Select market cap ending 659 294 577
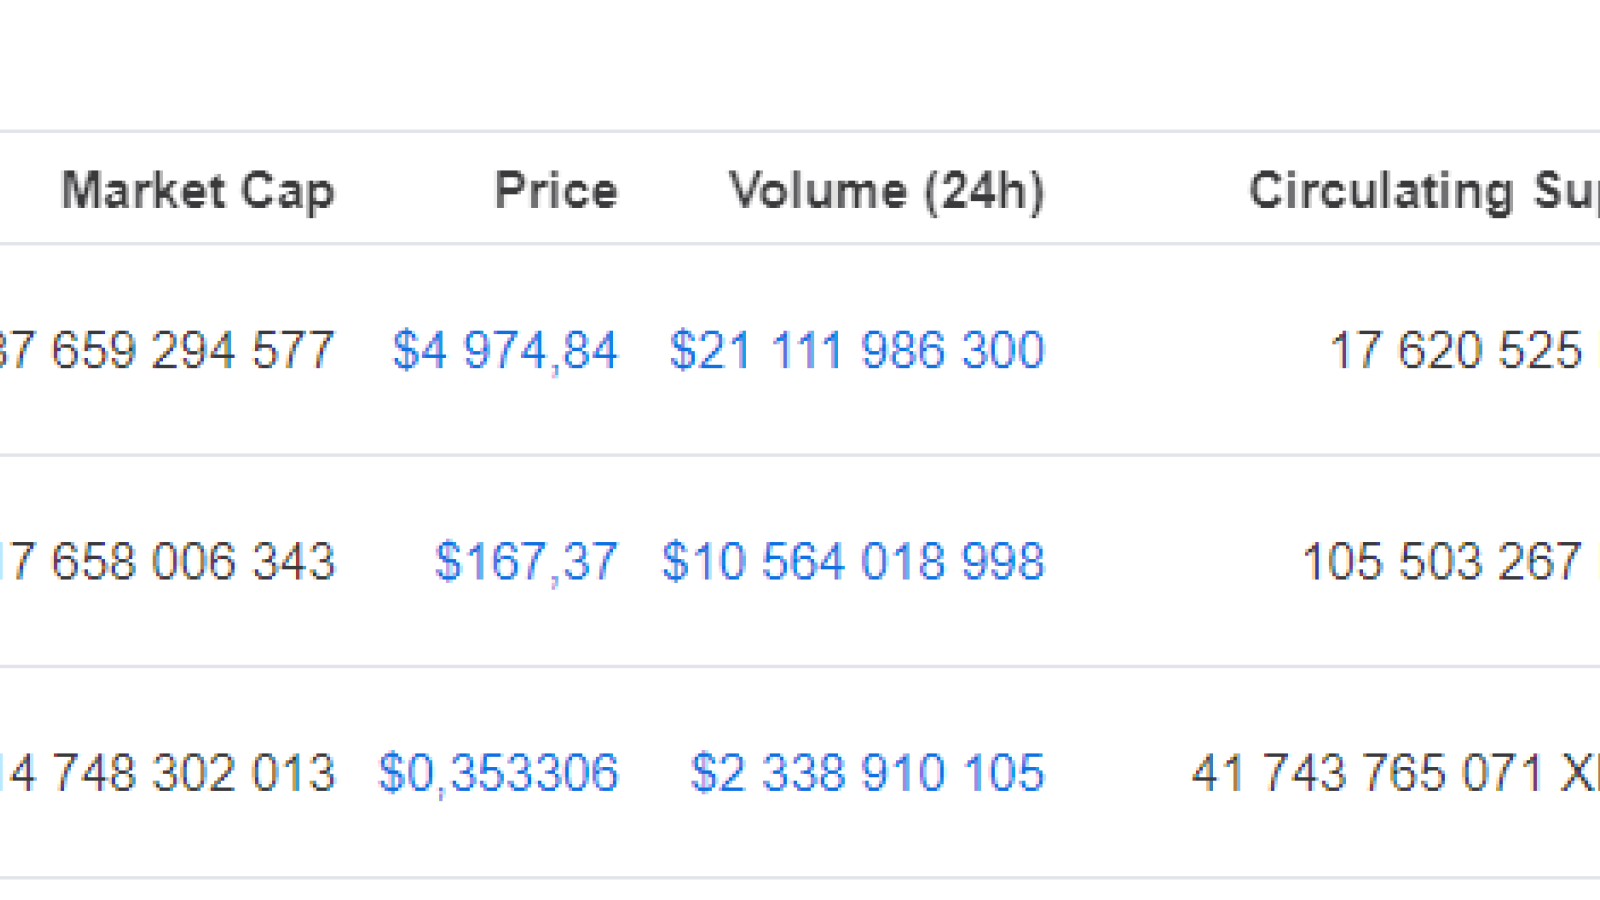 167,351
